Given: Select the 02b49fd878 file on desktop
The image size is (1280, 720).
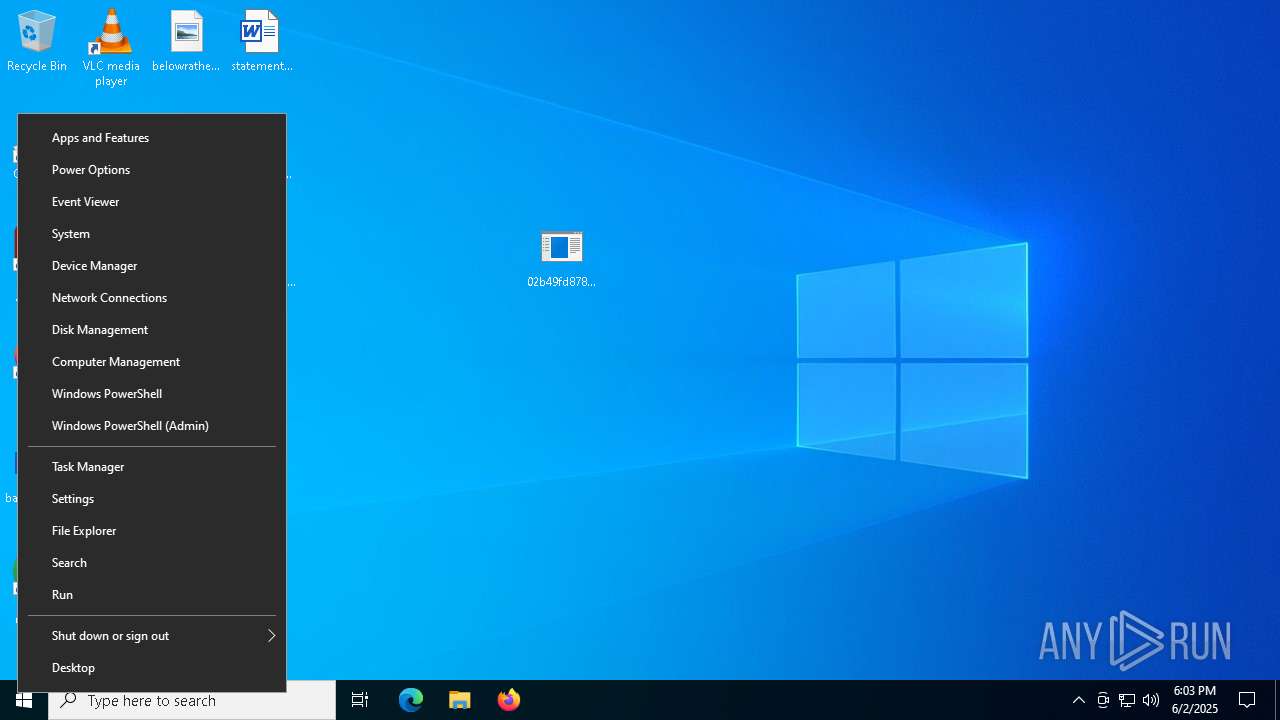Looking at the screenshot, I should (x=561, y=258).
